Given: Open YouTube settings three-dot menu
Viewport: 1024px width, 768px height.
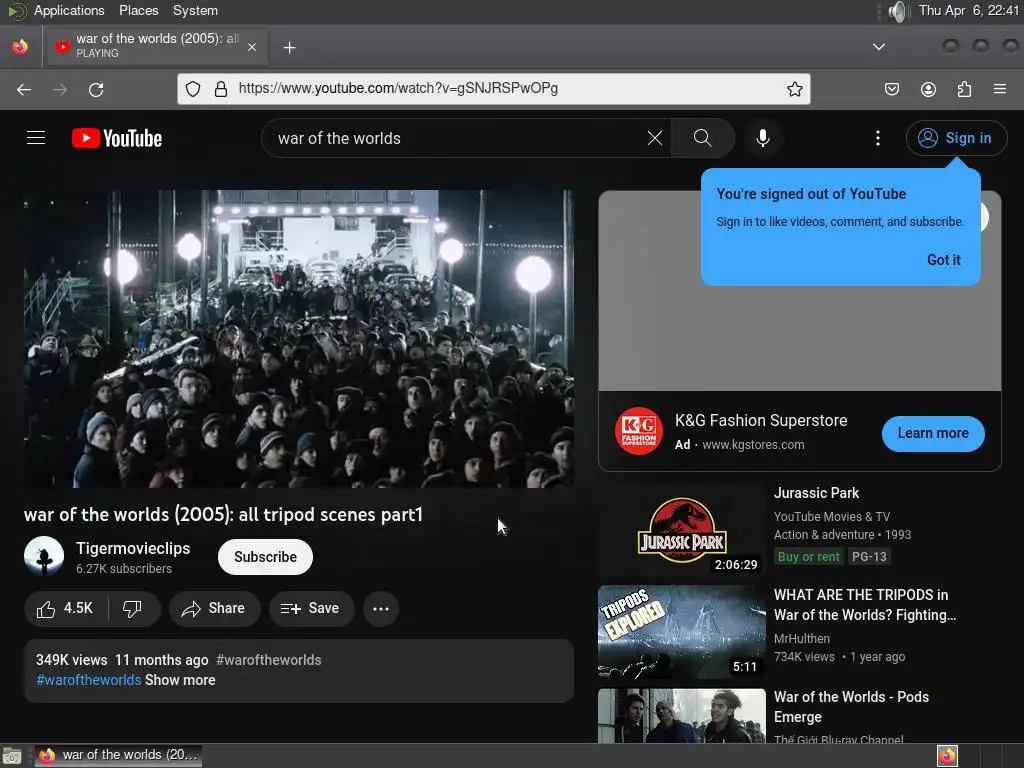Looking at the screenshot, I should (878, 138).
